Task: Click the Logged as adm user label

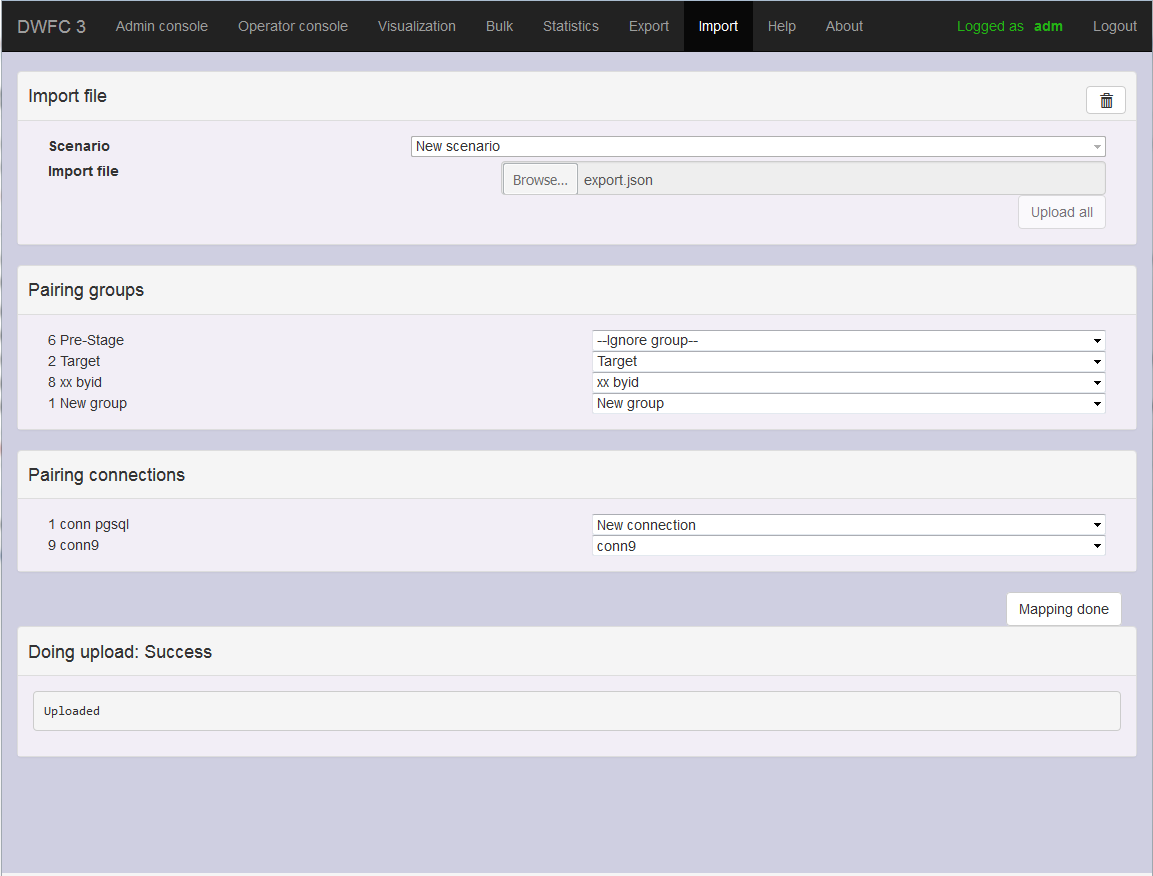Action: (x=1010, y=26)
